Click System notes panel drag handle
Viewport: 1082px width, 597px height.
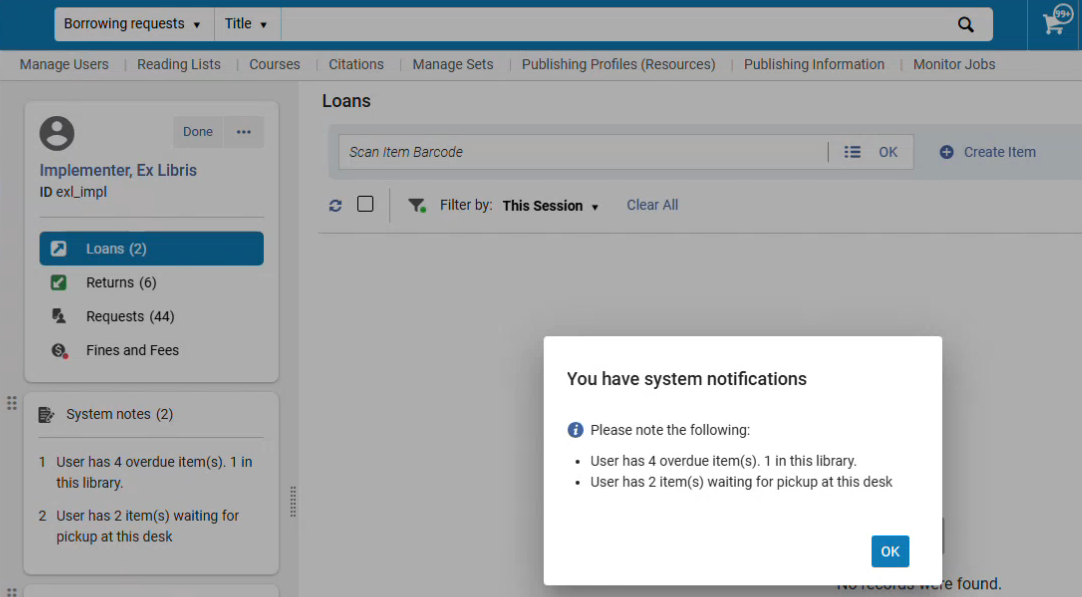12,403
